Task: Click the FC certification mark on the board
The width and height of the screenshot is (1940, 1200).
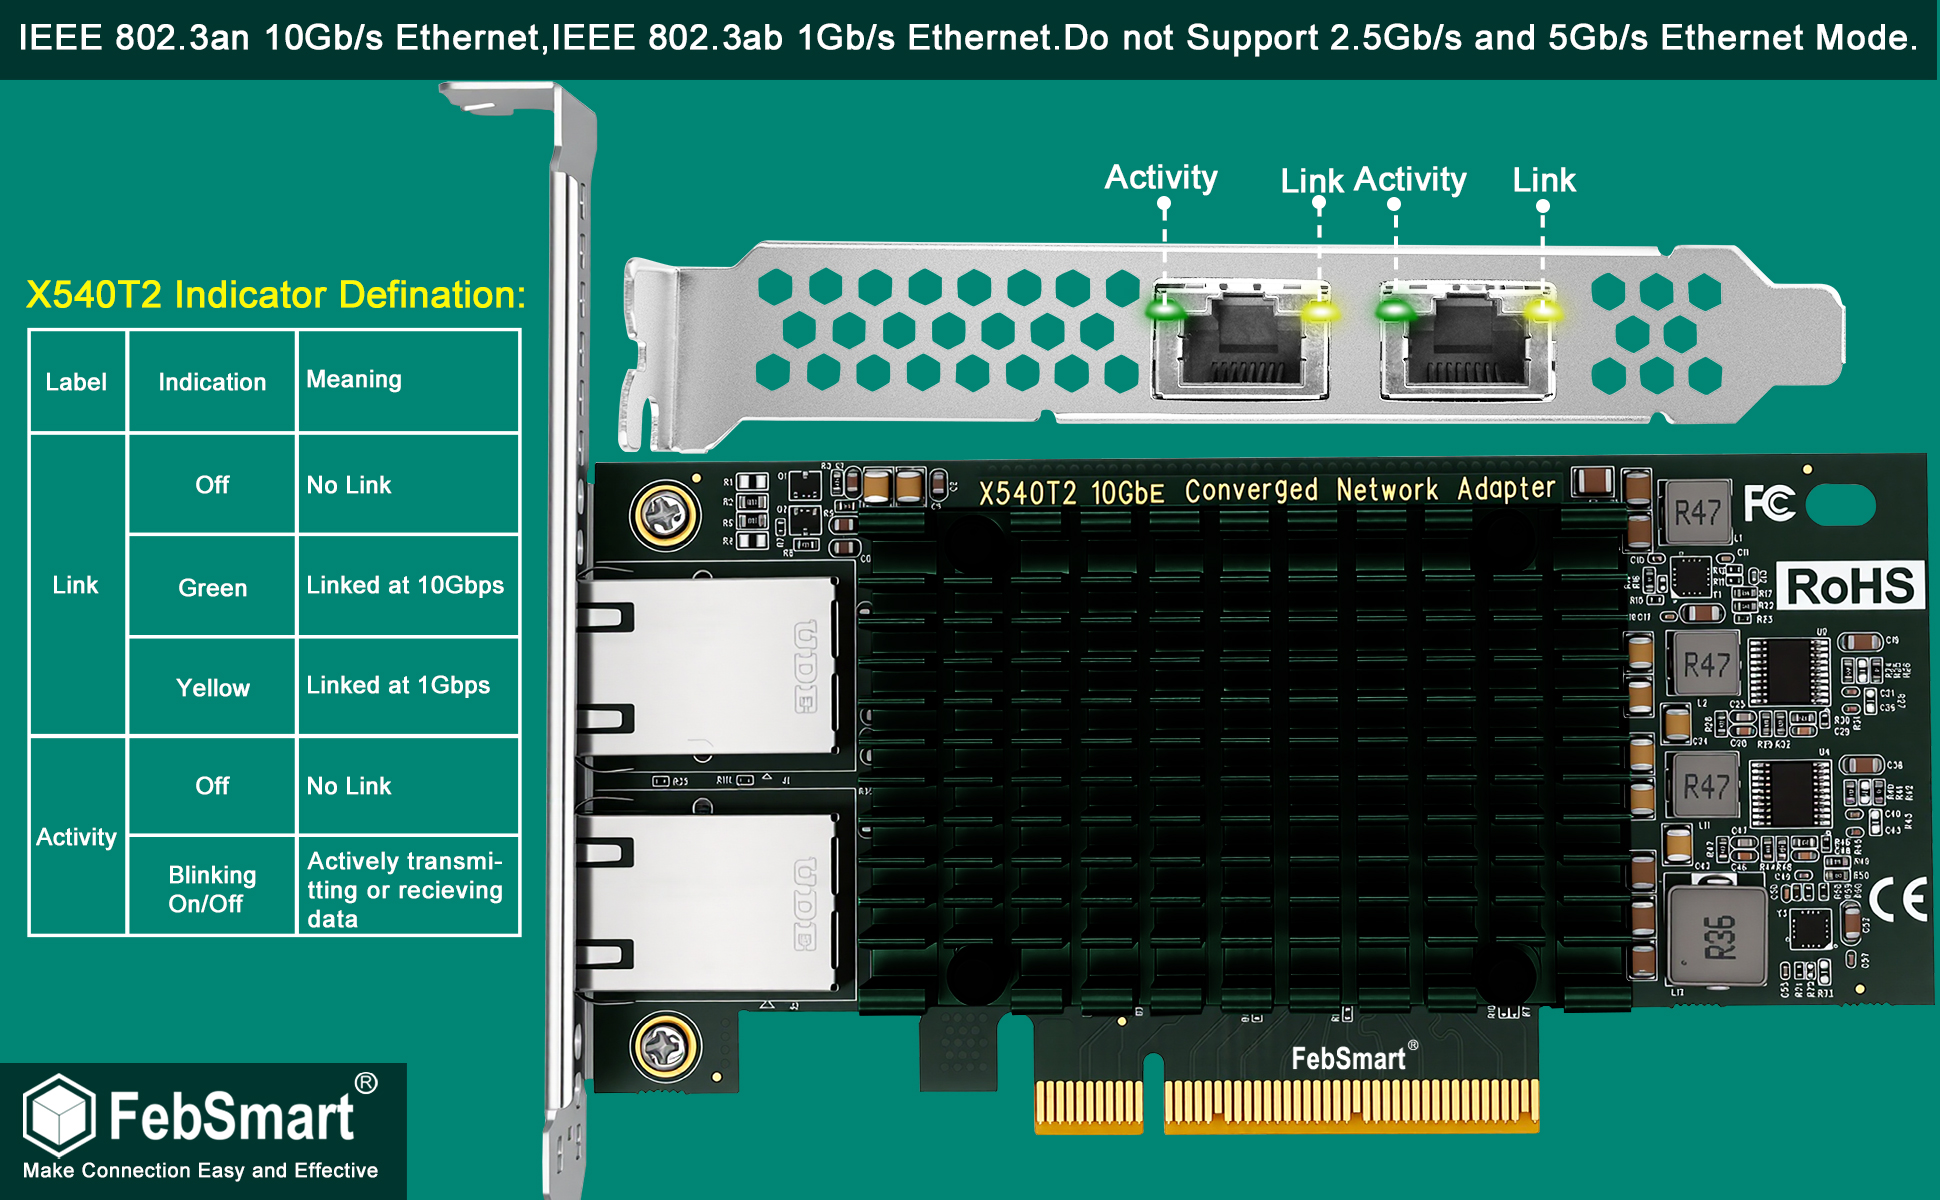Action: coord(1769,502)
